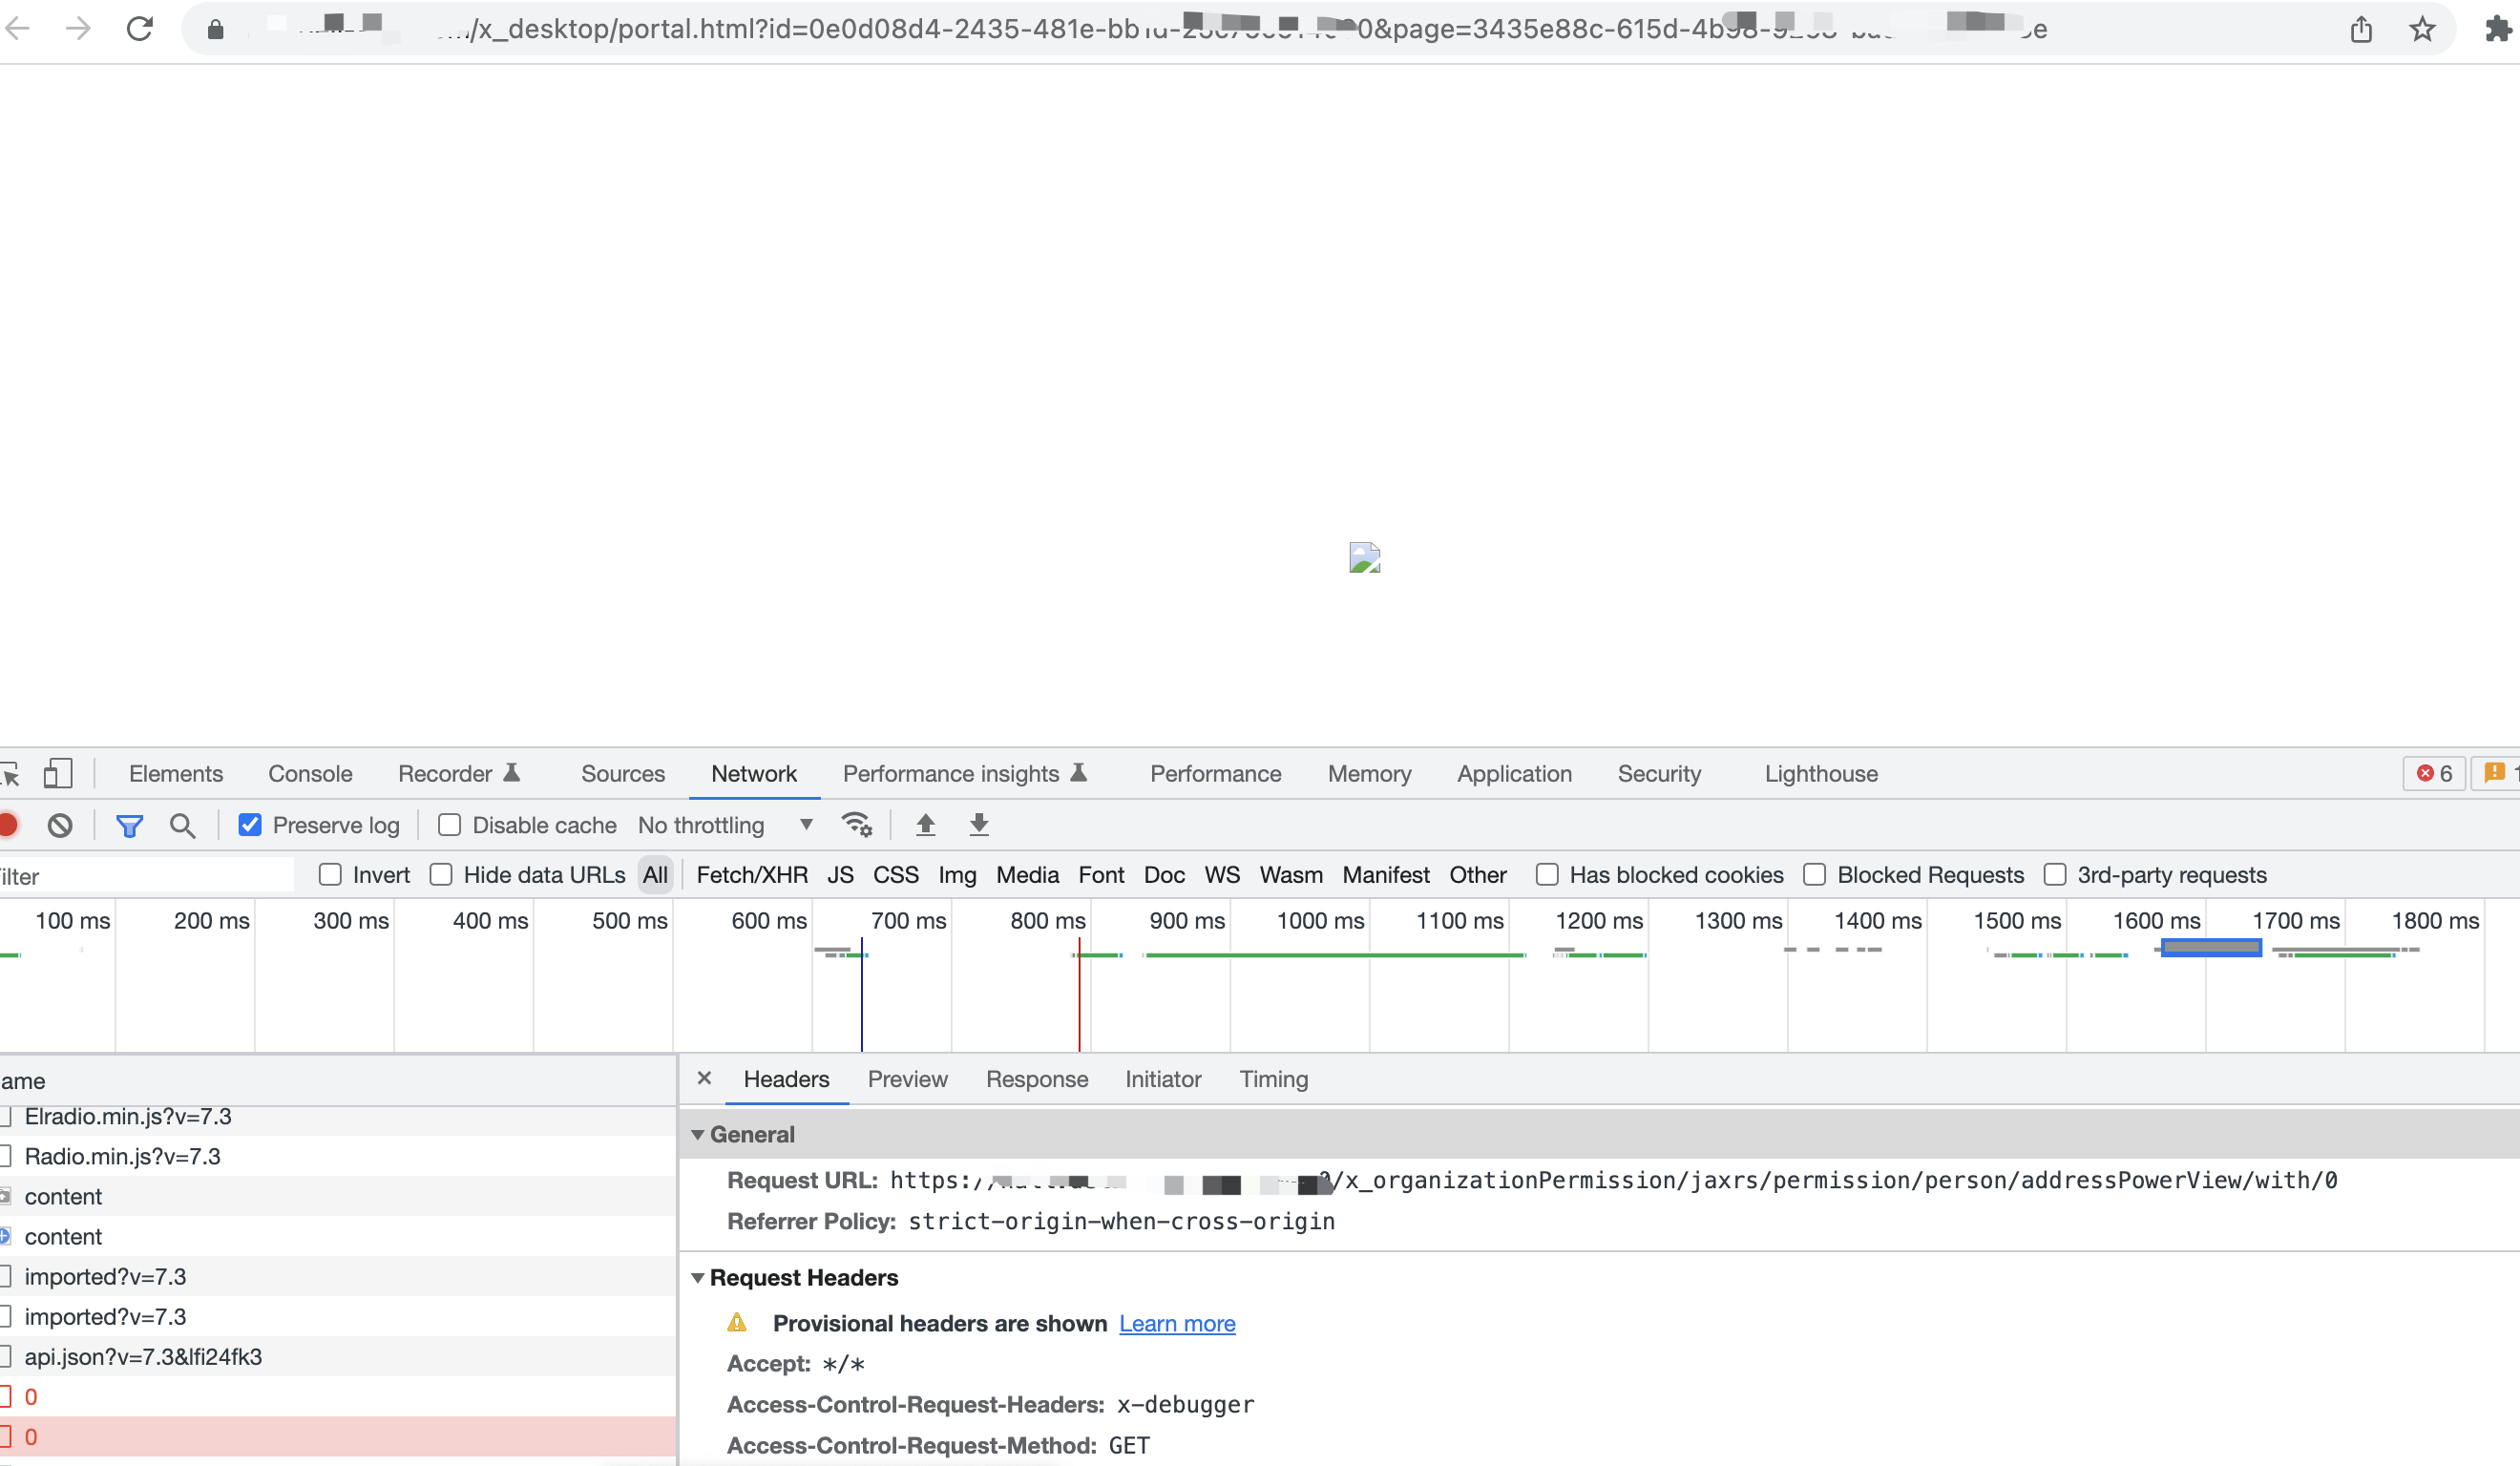Click the Learn more link
This screenshot has width=2520, height=1466.
pos(1177,1323)
